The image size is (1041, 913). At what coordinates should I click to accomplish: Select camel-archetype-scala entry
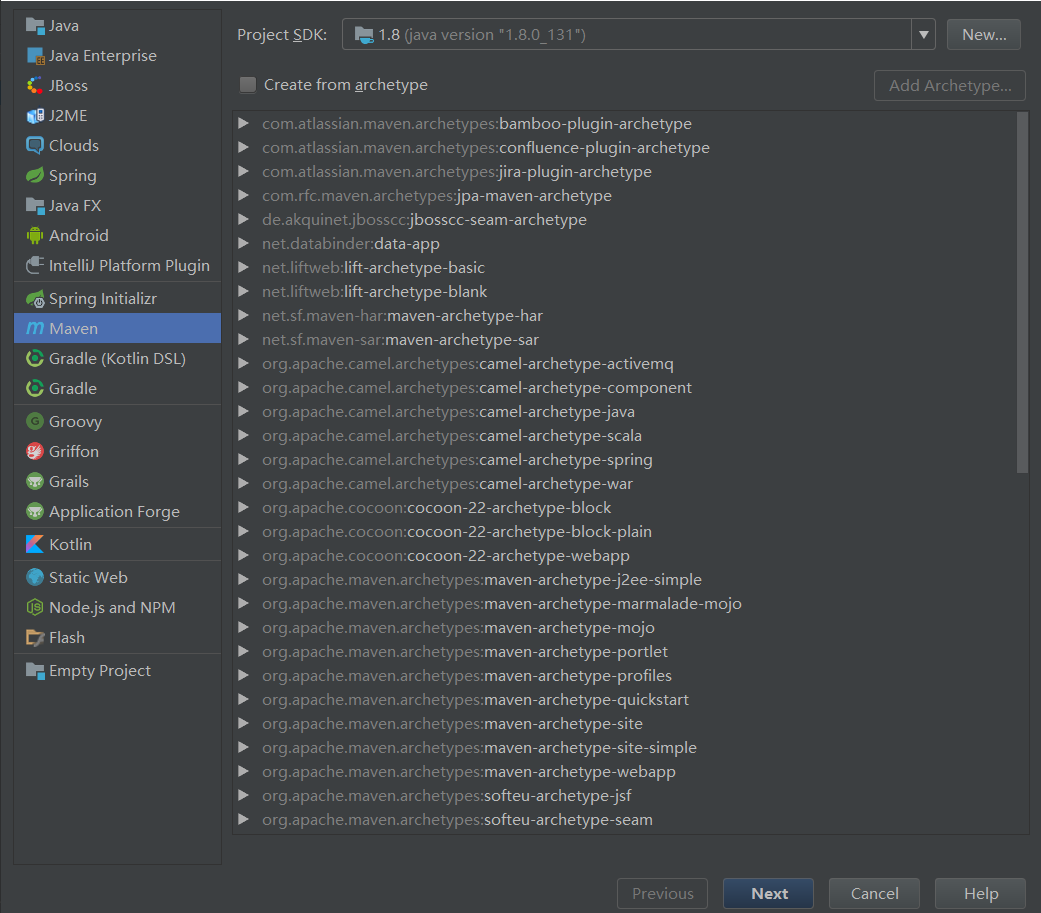452,436
